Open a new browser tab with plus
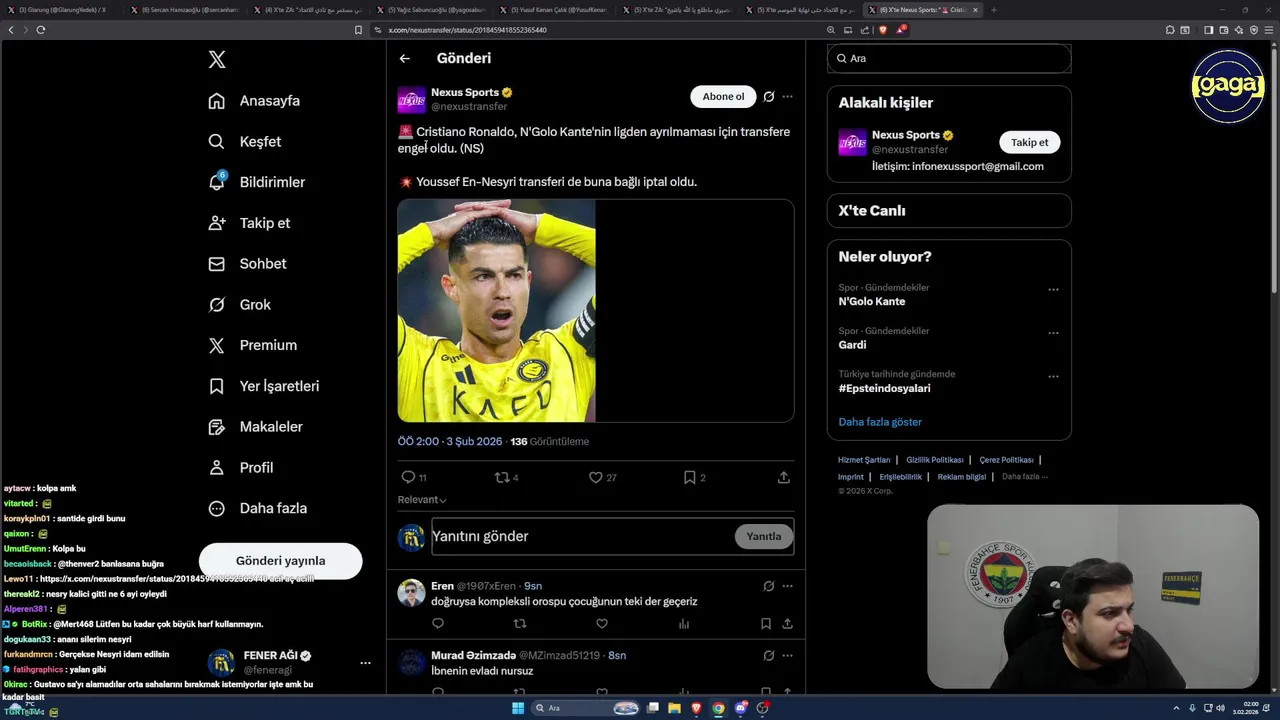This screenshot has width=1280, height=720. [993, 10]
